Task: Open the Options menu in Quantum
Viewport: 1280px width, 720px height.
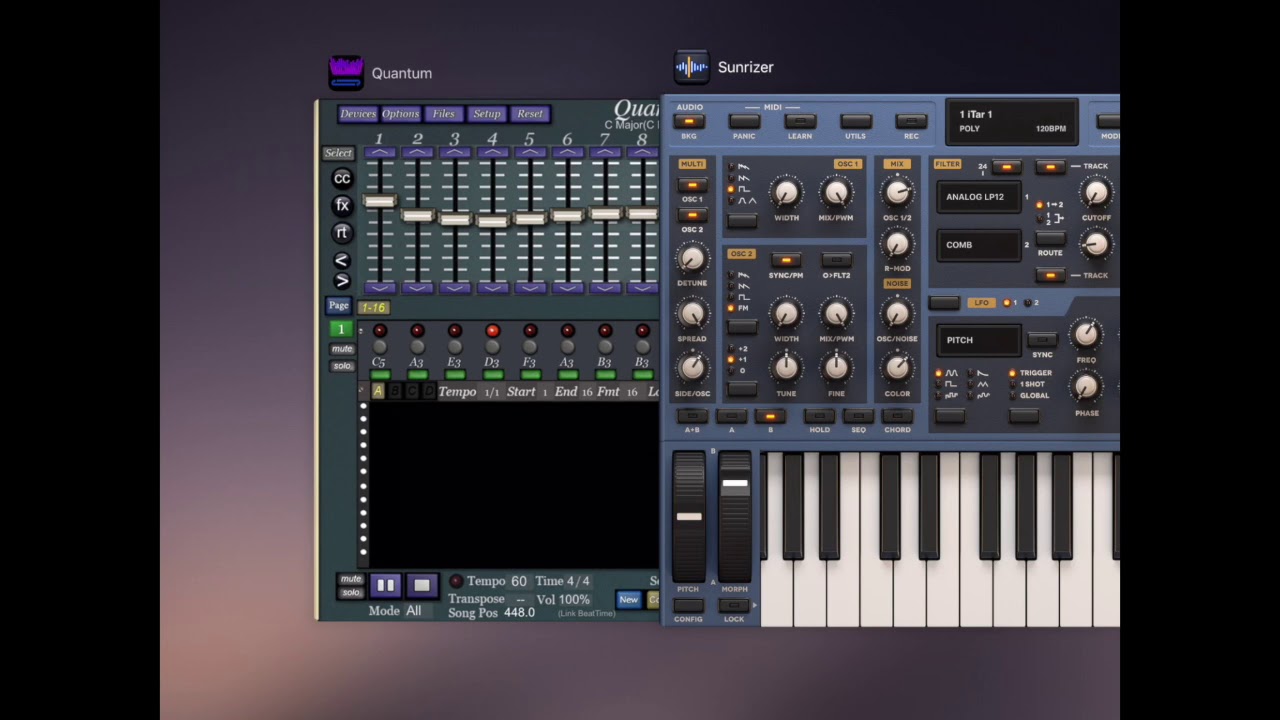Action: pos(401,114)
